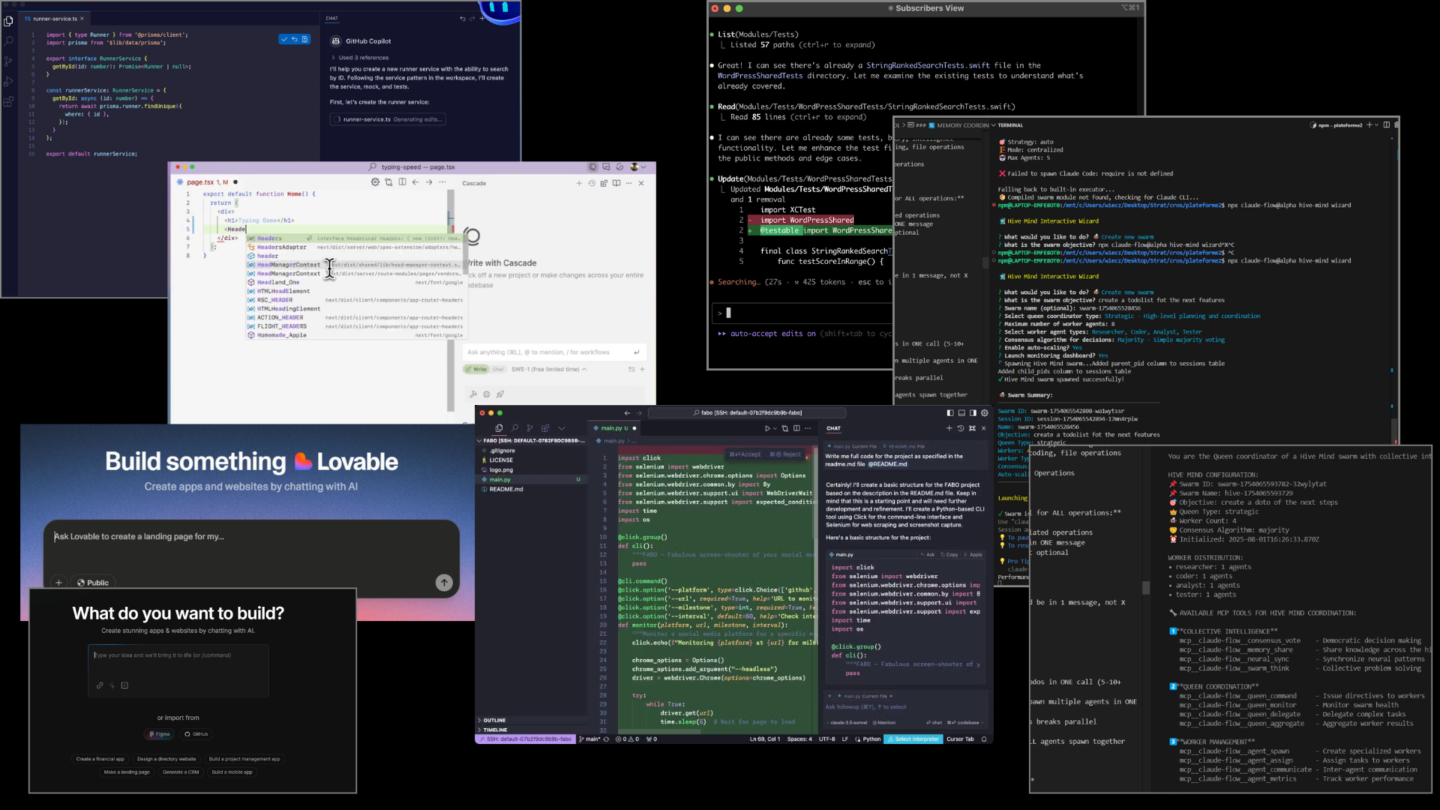Expand the OUTLINE section in the Cursor sidebar
Viewport: 1440px width, 810px height.
495,720
